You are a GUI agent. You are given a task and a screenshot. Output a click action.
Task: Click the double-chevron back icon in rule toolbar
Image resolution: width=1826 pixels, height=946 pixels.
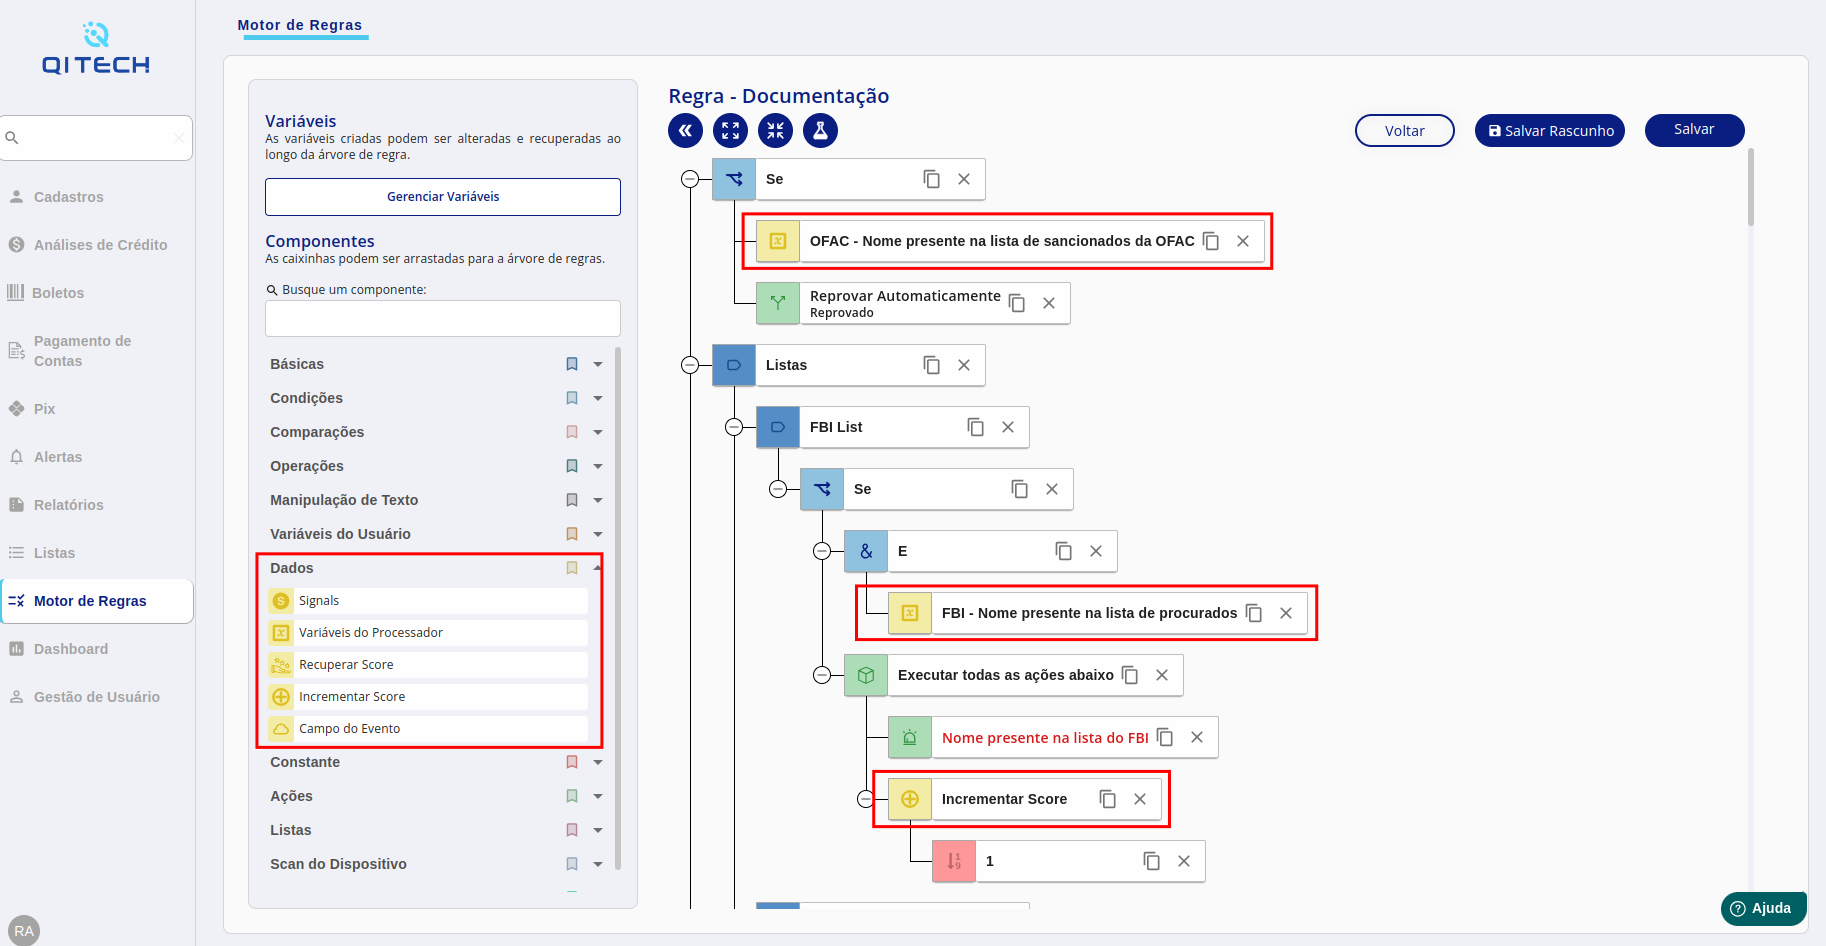tap(685, 130)
